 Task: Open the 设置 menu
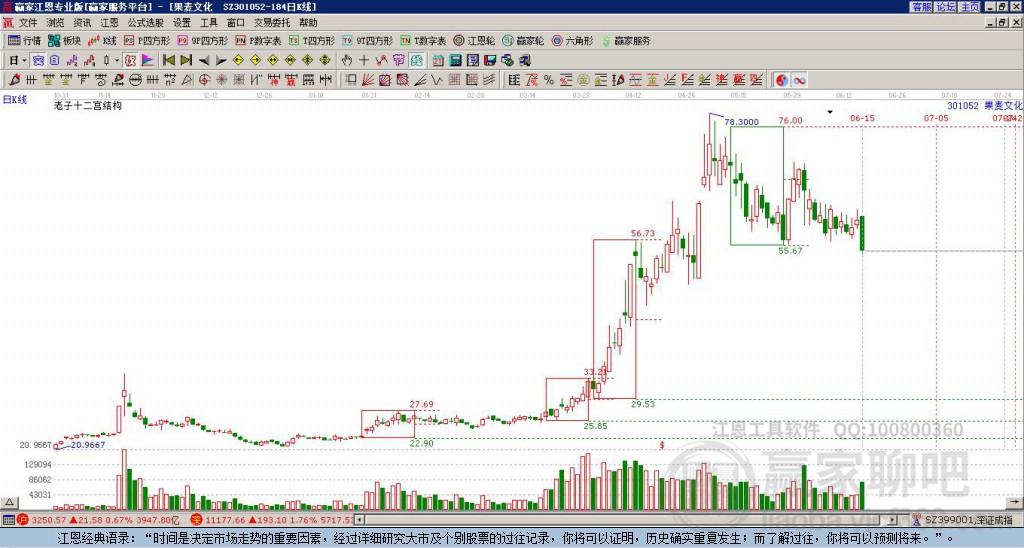coord(182,23)
